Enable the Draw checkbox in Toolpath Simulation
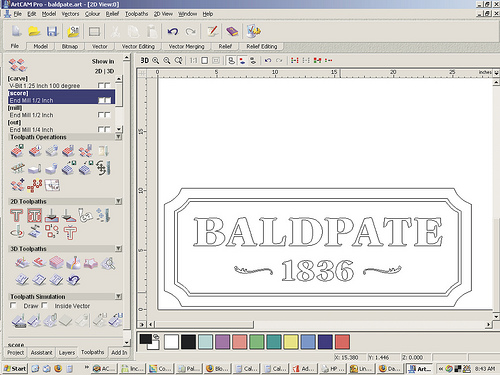This screenshot has width=500, height=375. tap(13, 305)
